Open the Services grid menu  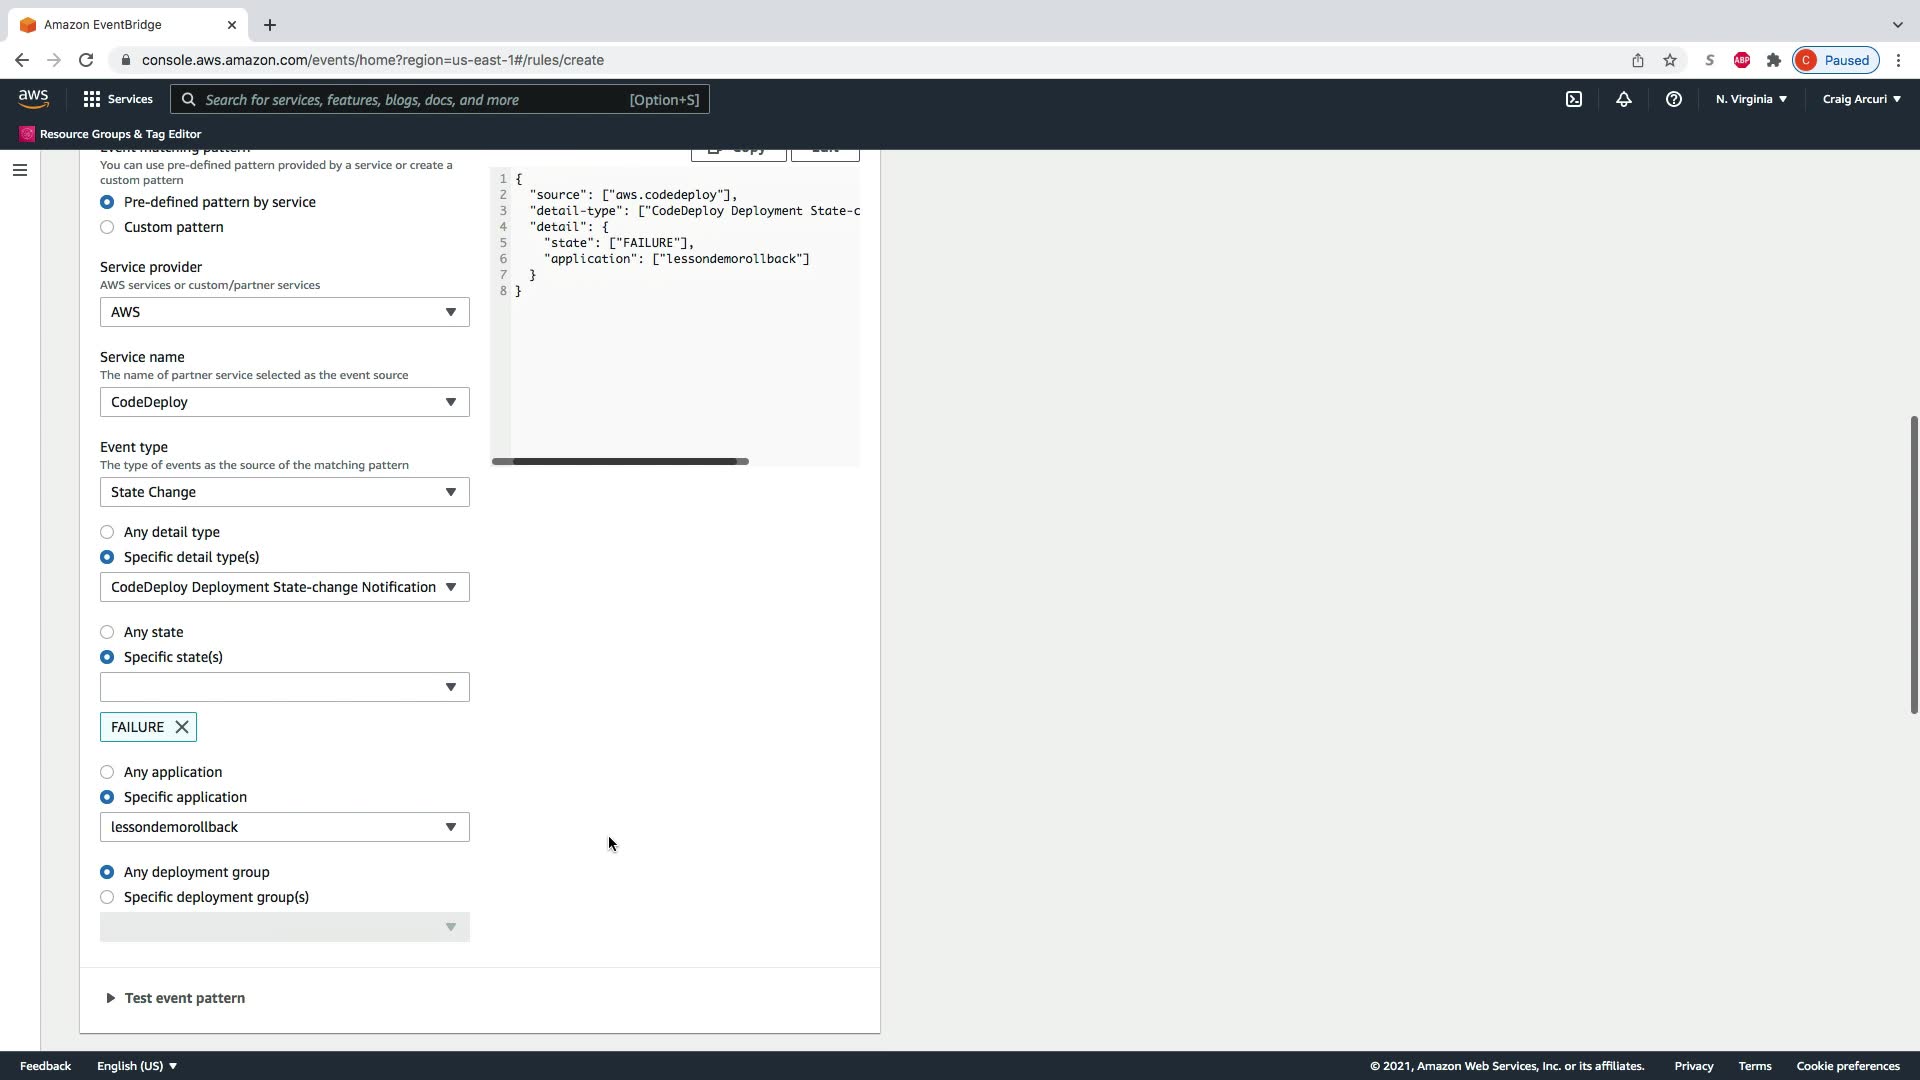tap(117, 99)
